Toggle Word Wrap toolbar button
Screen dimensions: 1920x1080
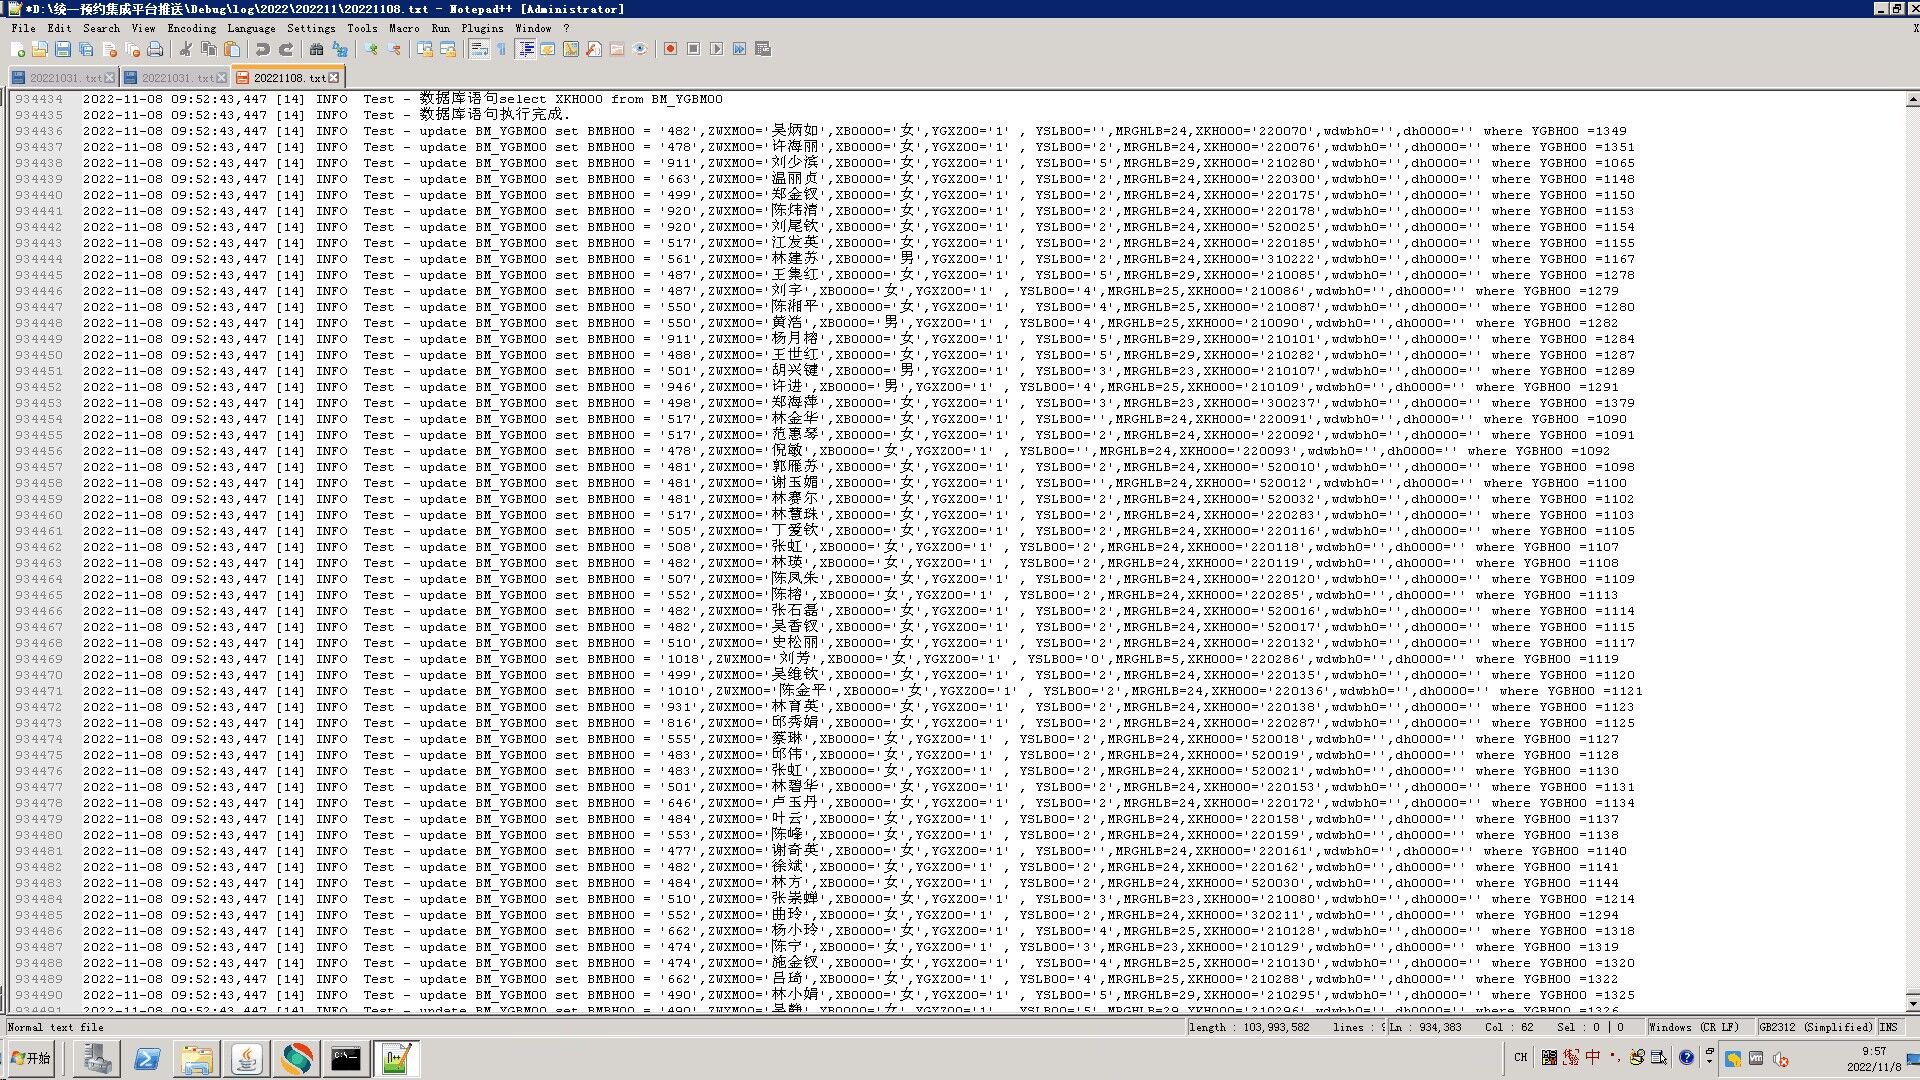pyautogui.click(x=479, y=49)
